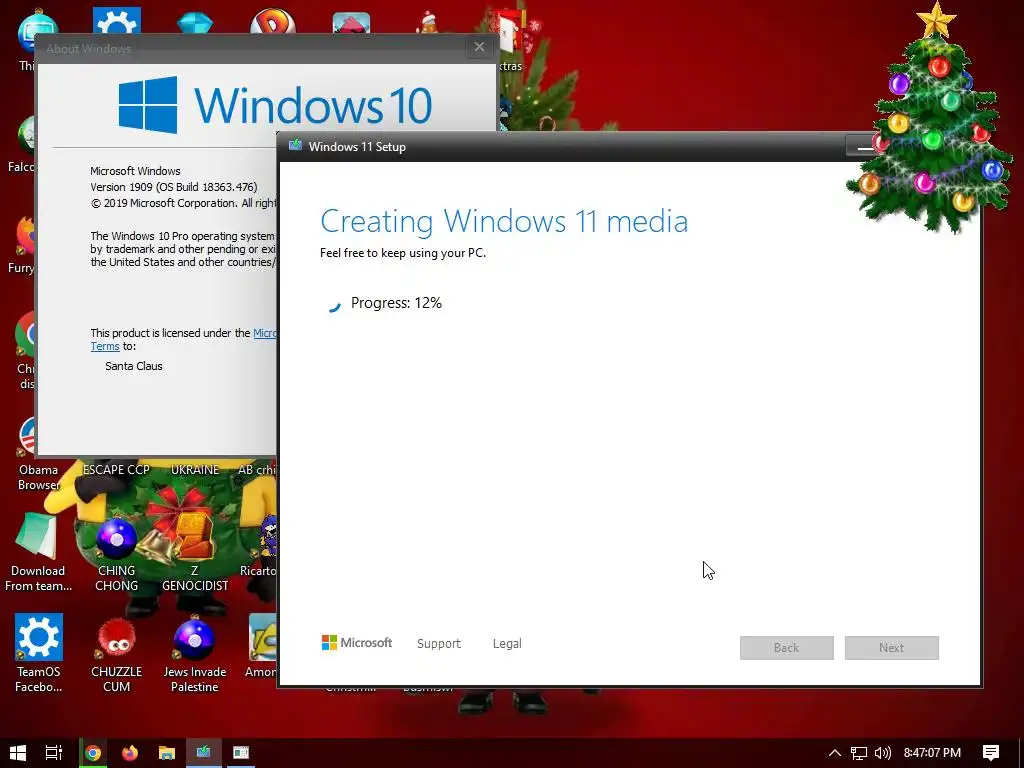This screenshot has height=768, width=1024.
Task: Open the Legal link in Setup
Action: (x=507, y=644)
